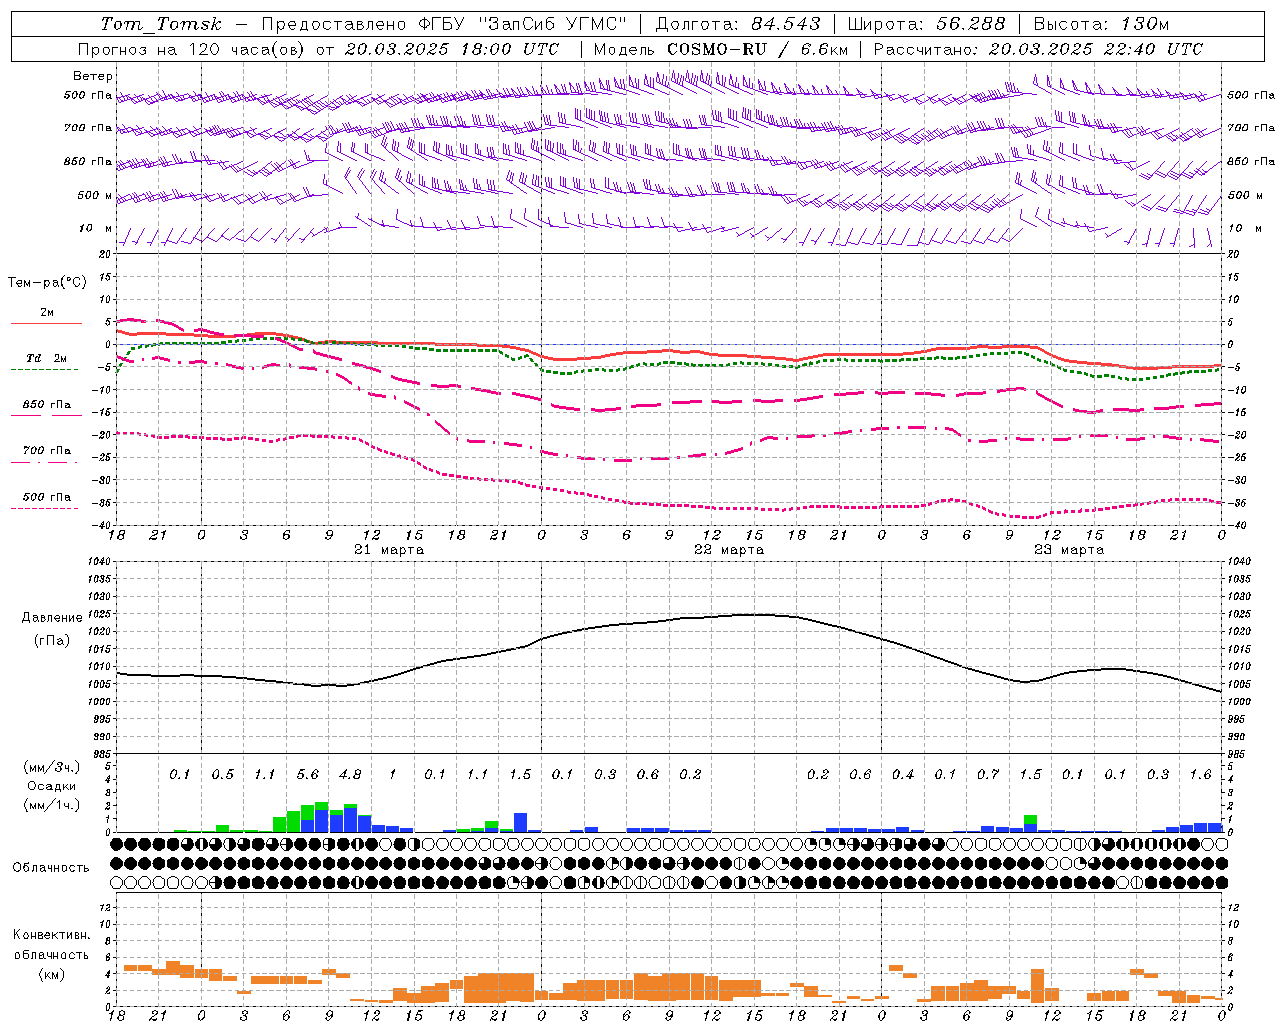Click the Рассчитано: 20.03.2025 22:40 UTC text
The height and width of the screenshot is (1024, 1280).
[x=1038, y=49]
